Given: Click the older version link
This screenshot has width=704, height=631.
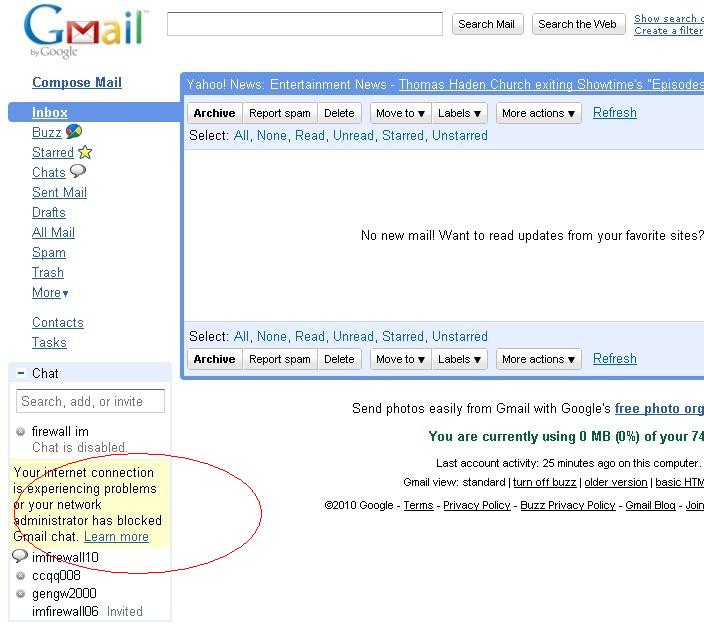Looking at the screenshot, I should click(616, 482).
